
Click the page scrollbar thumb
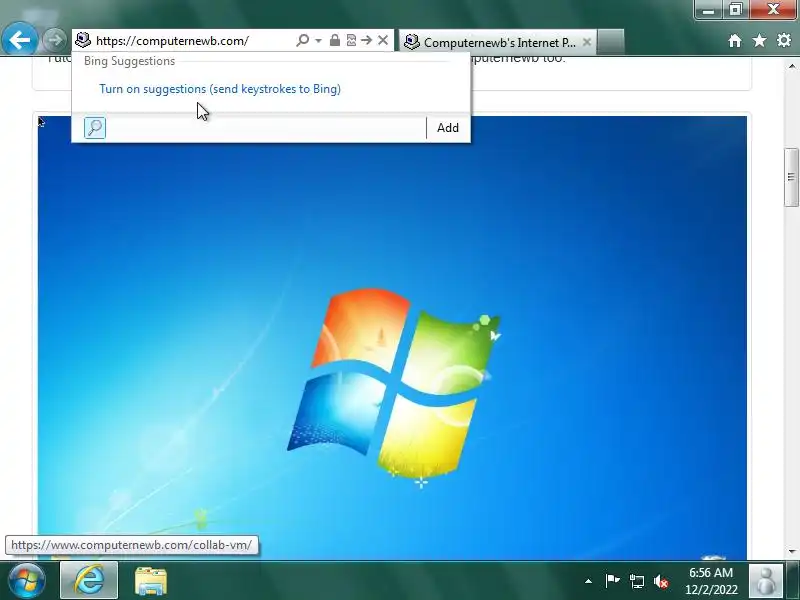(791, 177)
